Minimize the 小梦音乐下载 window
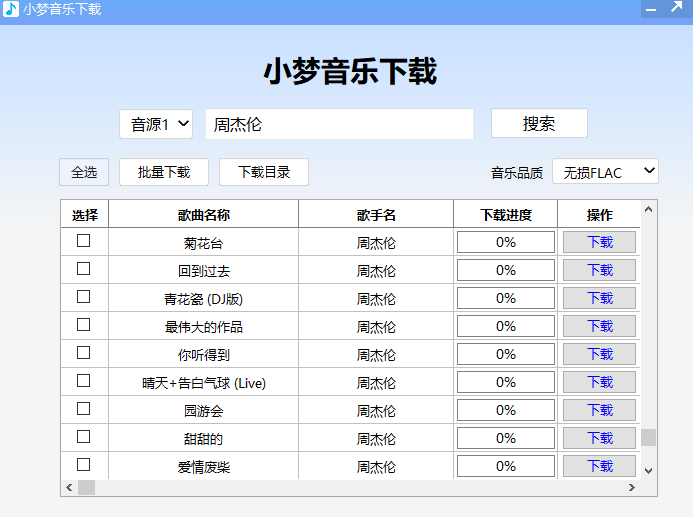693x517 pixels. [651, 9]
